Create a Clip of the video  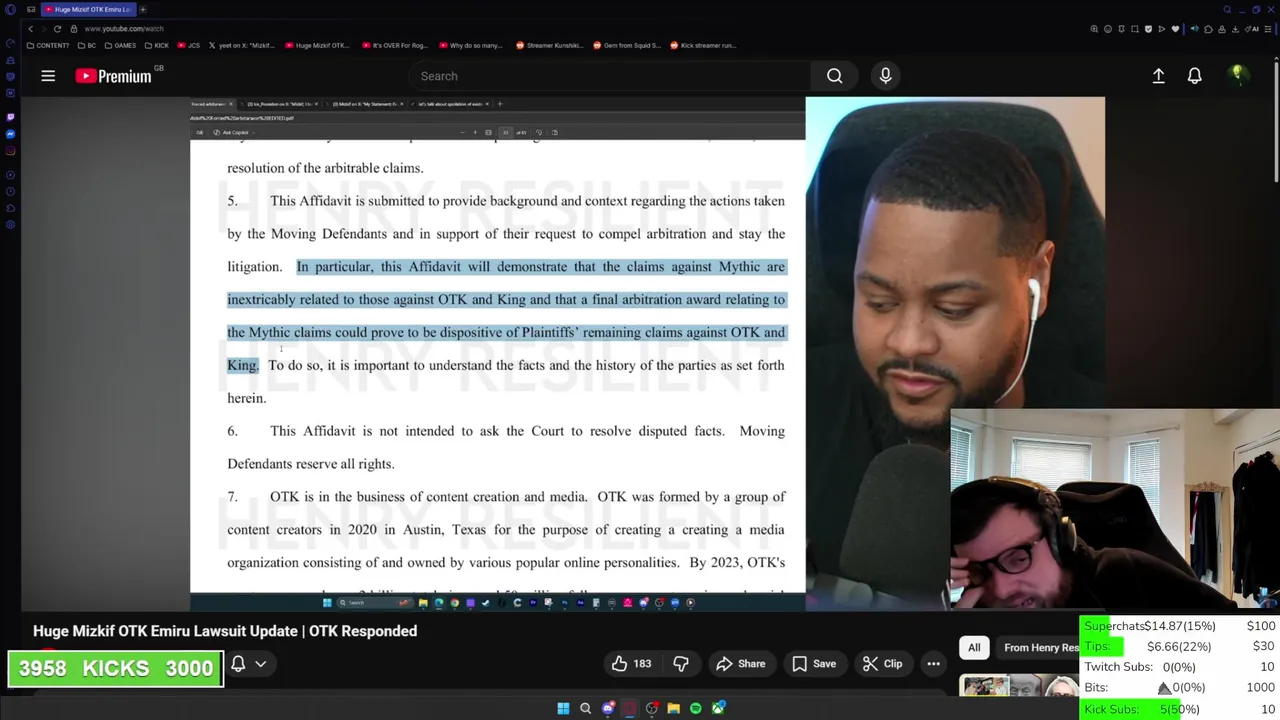click(883, 664)
